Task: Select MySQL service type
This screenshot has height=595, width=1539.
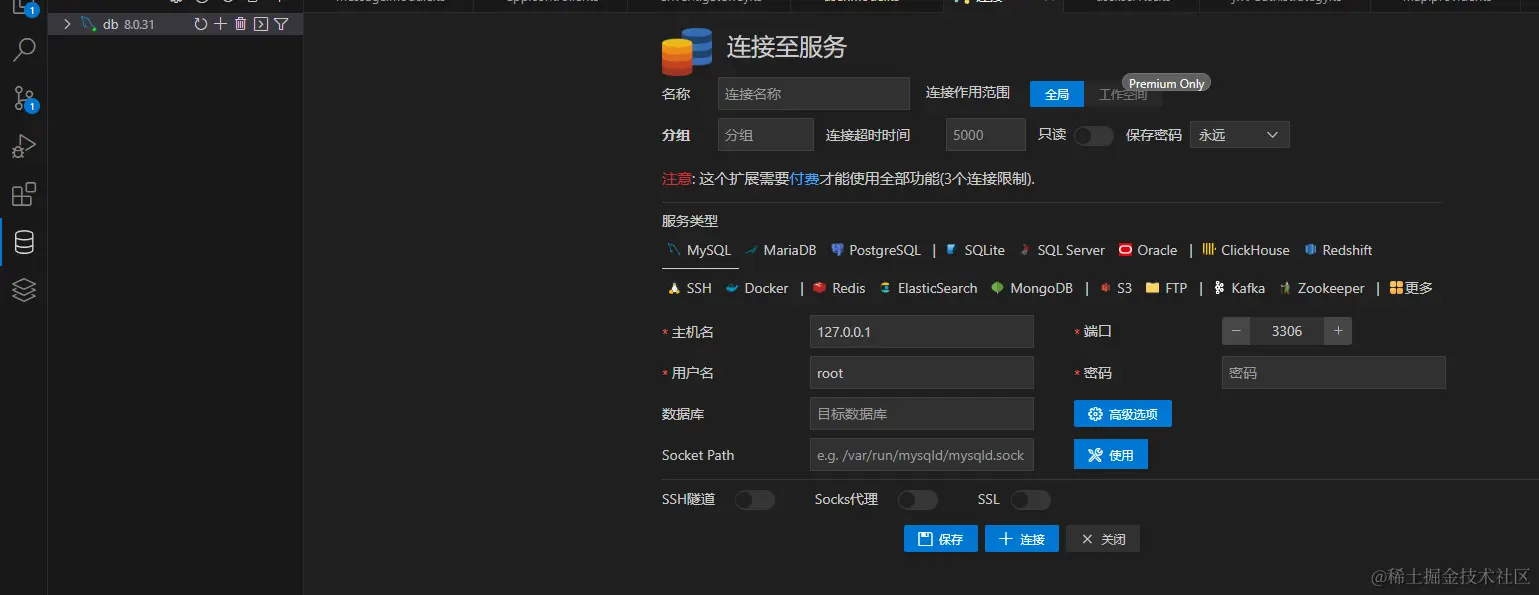Action: coord(699,250)
